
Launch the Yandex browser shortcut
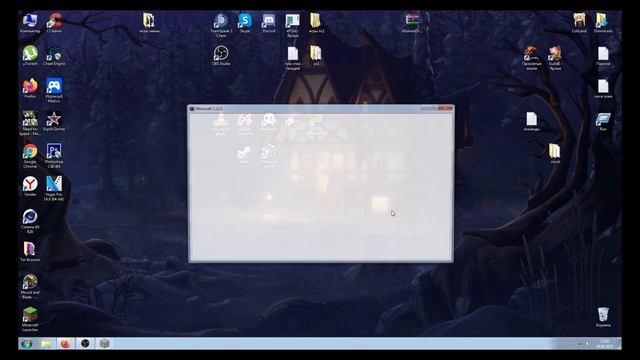tap(30, 187)
